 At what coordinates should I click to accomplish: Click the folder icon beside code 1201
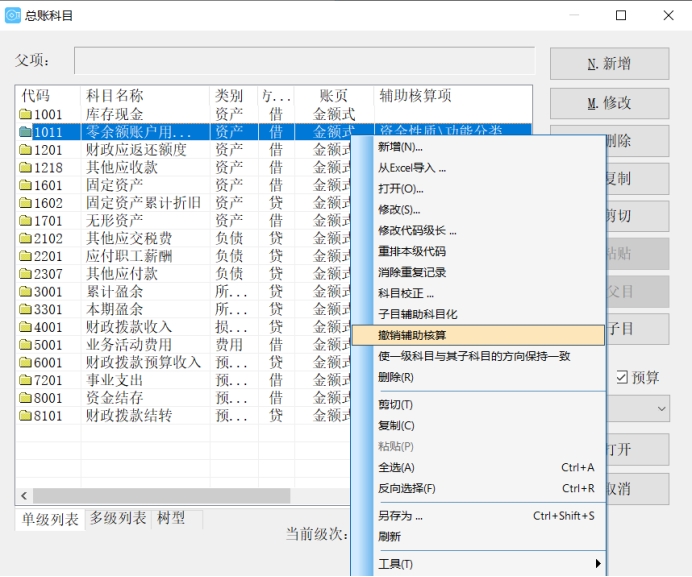click(26, 150)
